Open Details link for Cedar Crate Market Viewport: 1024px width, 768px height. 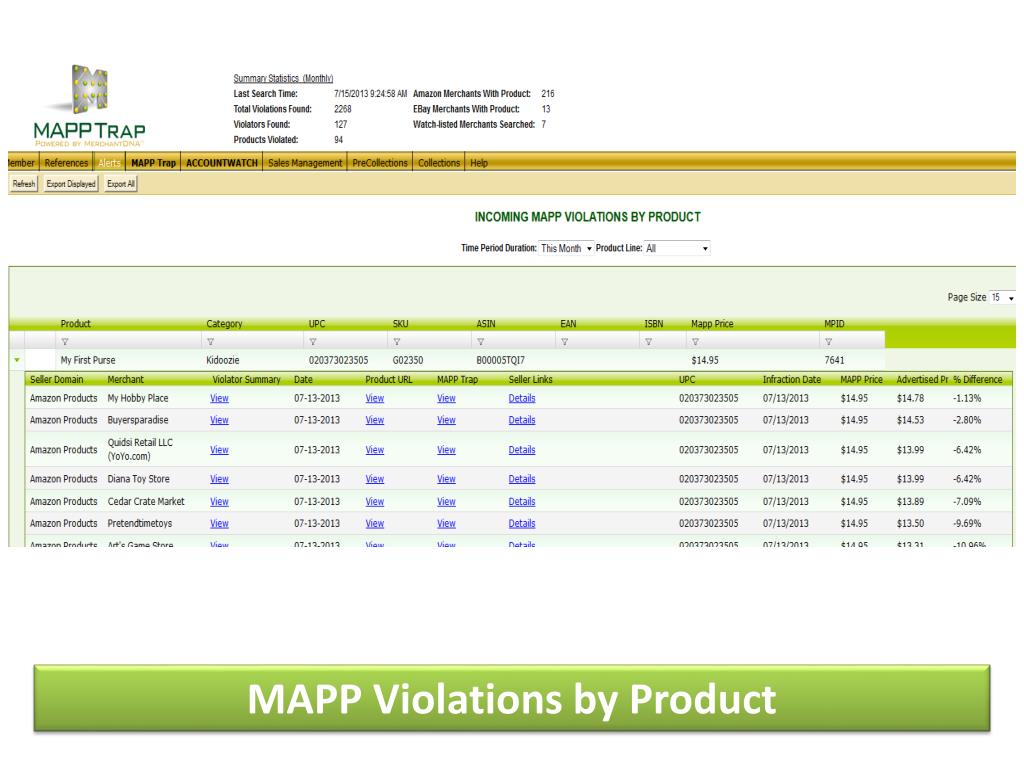[522, 502]
